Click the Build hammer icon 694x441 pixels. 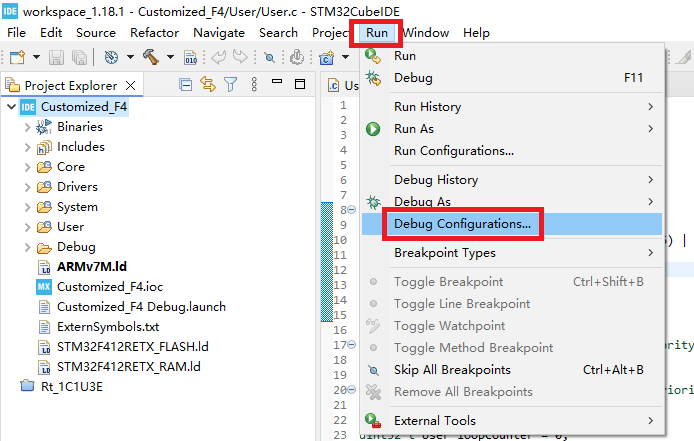[151, 58]
